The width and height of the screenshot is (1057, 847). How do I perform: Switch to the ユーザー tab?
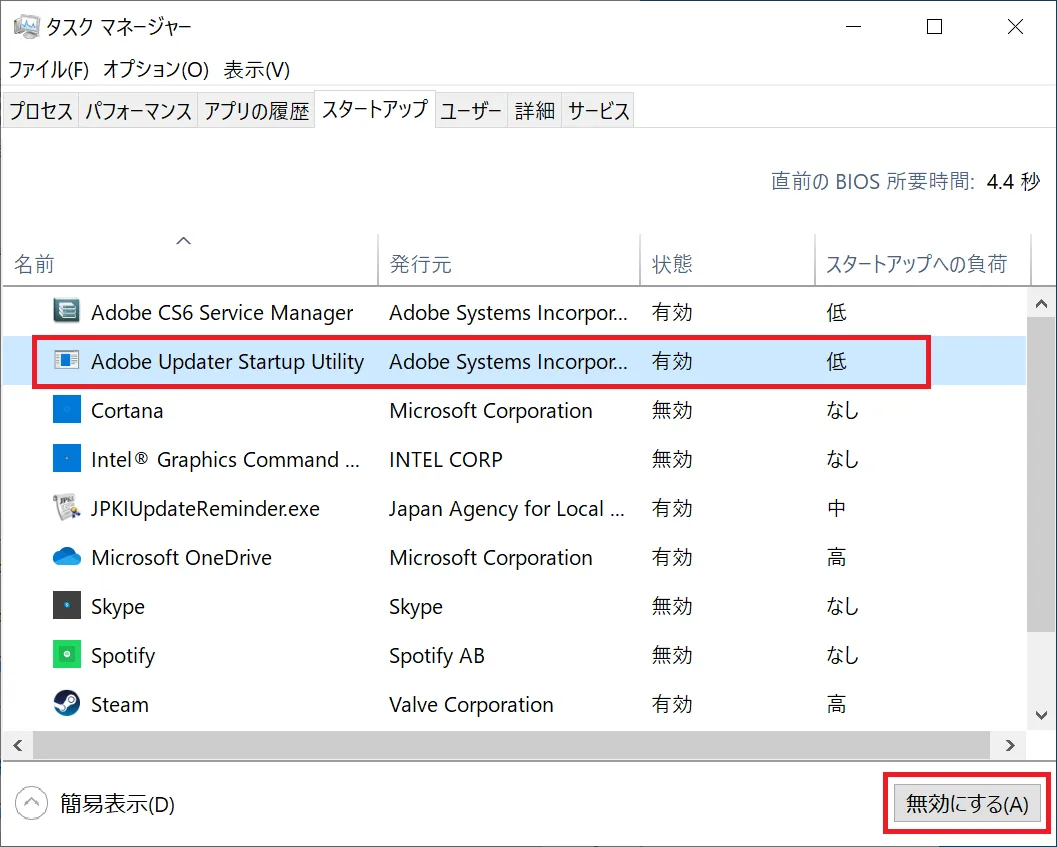tap(471, 111)
